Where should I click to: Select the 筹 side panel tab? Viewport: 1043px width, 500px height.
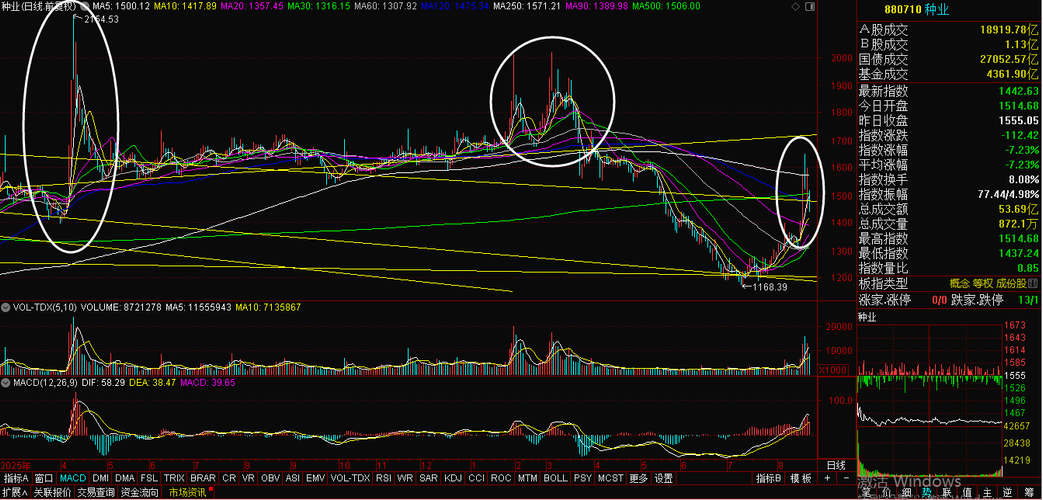pyautogui.click(x=1028, y=493)
